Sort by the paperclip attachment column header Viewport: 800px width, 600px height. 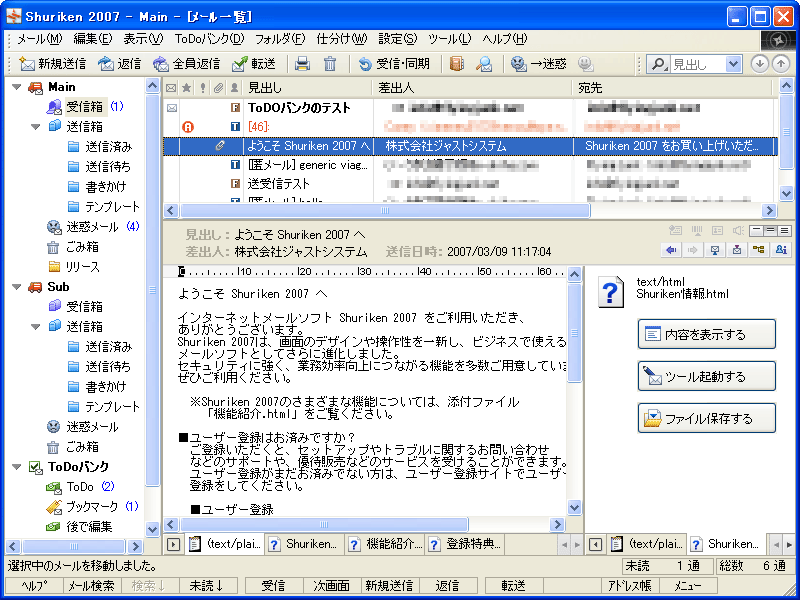(218, 88)
